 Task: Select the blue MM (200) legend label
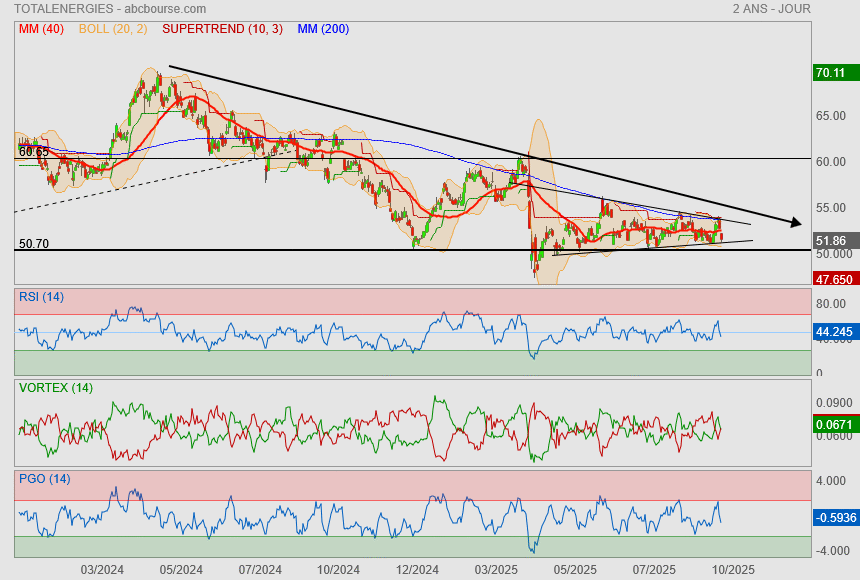pos(323,29)
